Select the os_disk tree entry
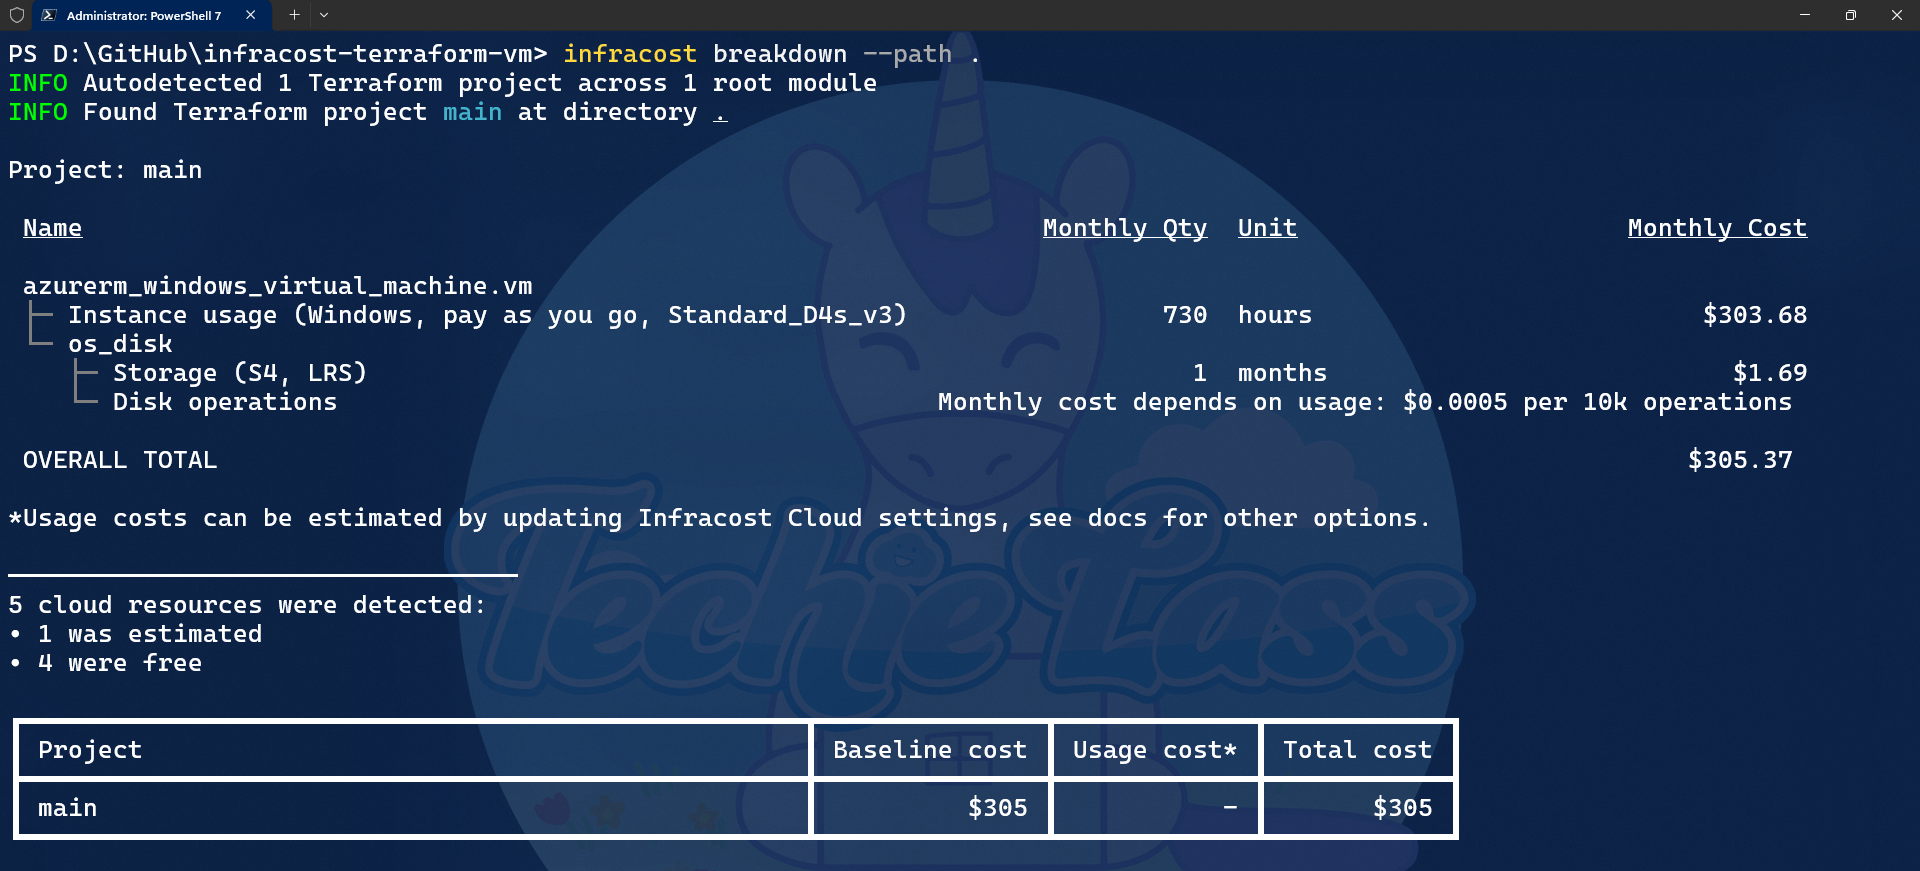The image size is (1920, 871). tap(120, 345)
